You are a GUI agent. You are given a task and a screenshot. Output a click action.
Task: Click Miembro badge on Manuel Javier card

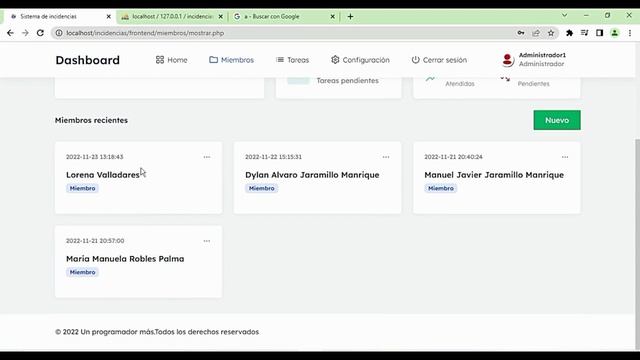pos(441,188)
